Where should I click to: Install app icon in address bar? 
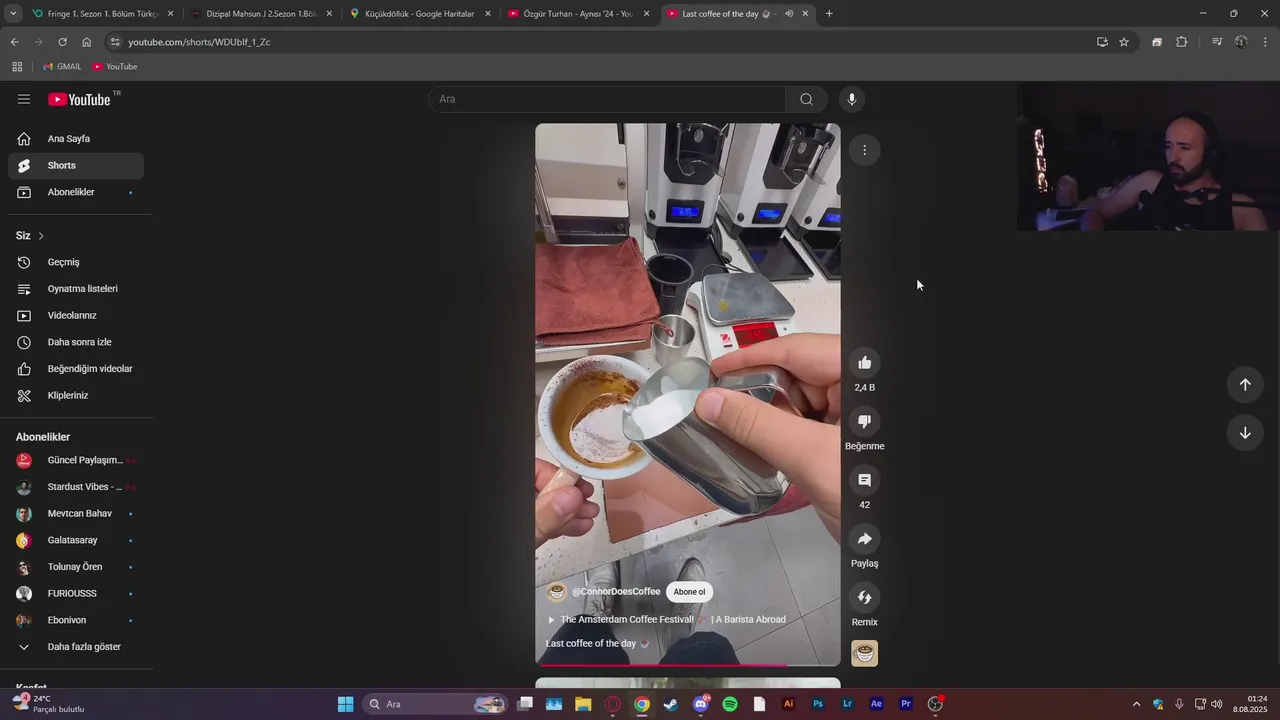click(x=1102, y=42)
